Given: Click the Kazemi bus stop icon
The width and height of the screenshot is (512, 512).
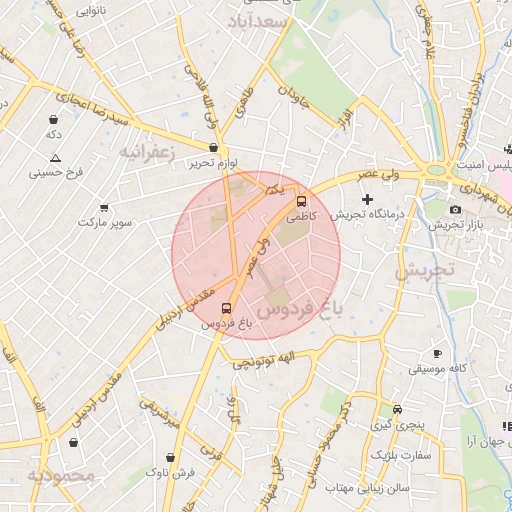Looking at the screenshot, I should [301, 202].
